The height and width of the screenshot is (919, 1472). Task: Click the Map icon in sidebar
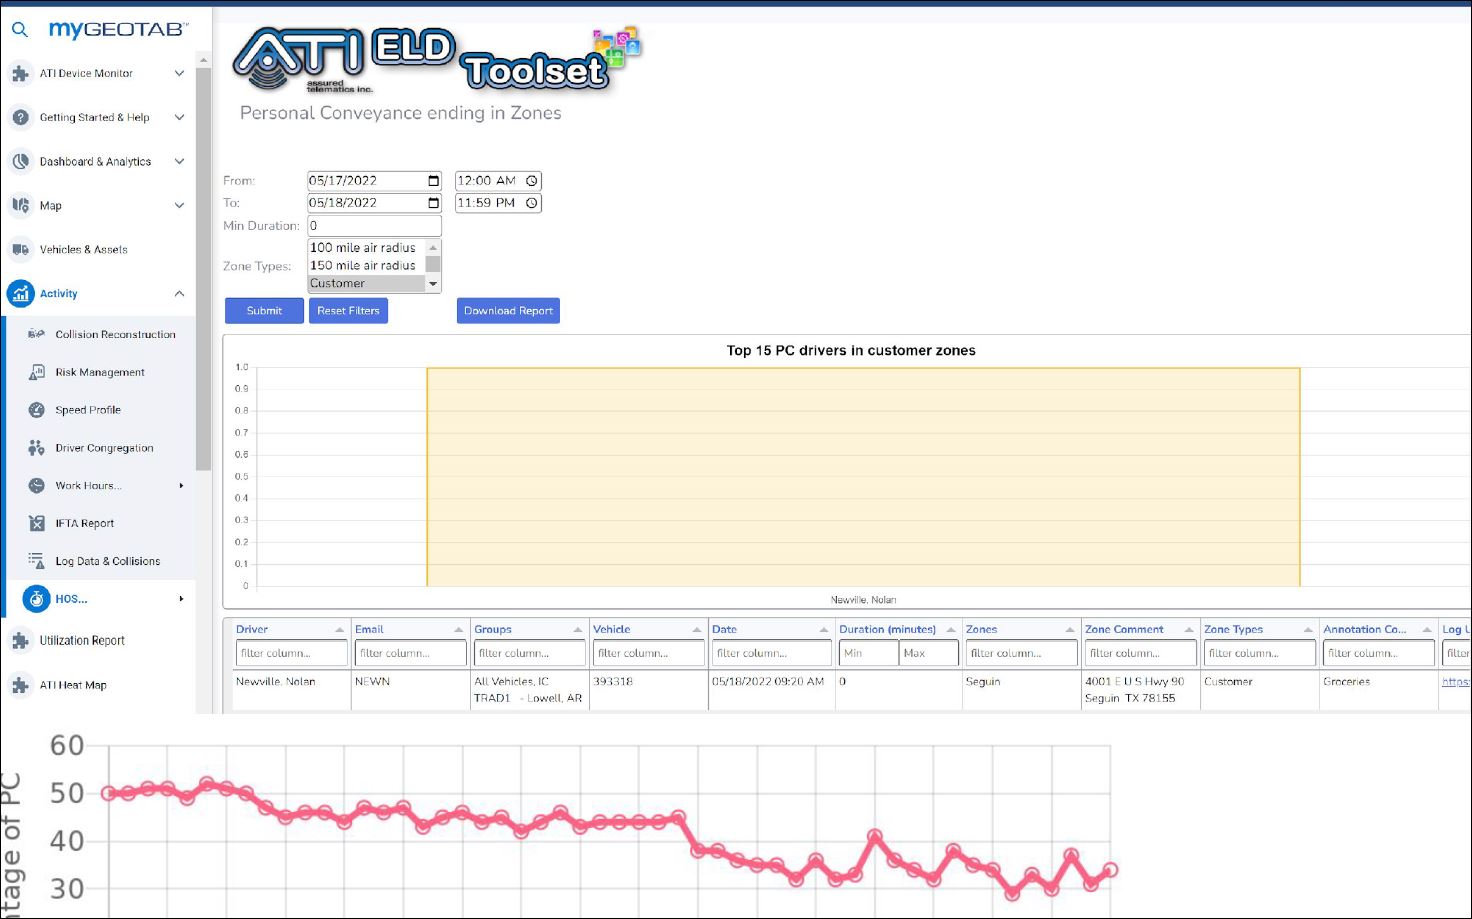point(20,205)
